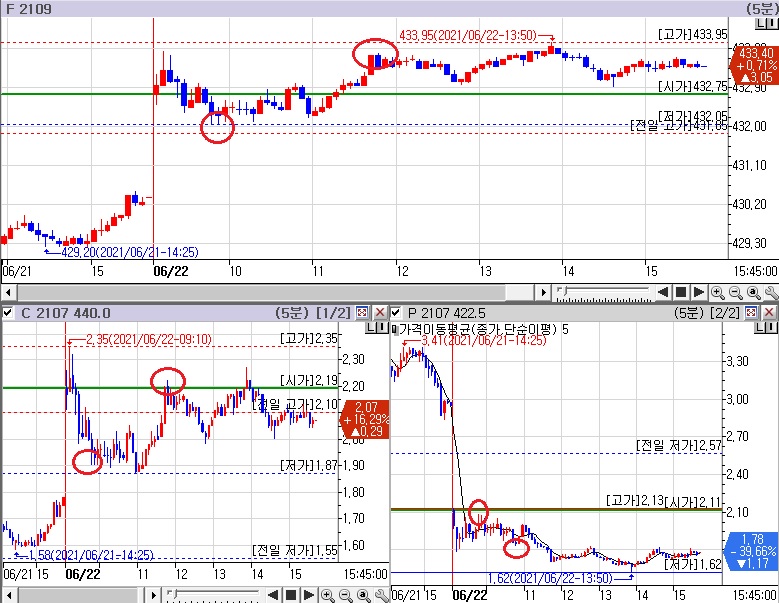Viewport: 779px width, 603px height.
Task: Click the 3.41(2021/06/21-14:25) annotation
Action: pos(484,341)
